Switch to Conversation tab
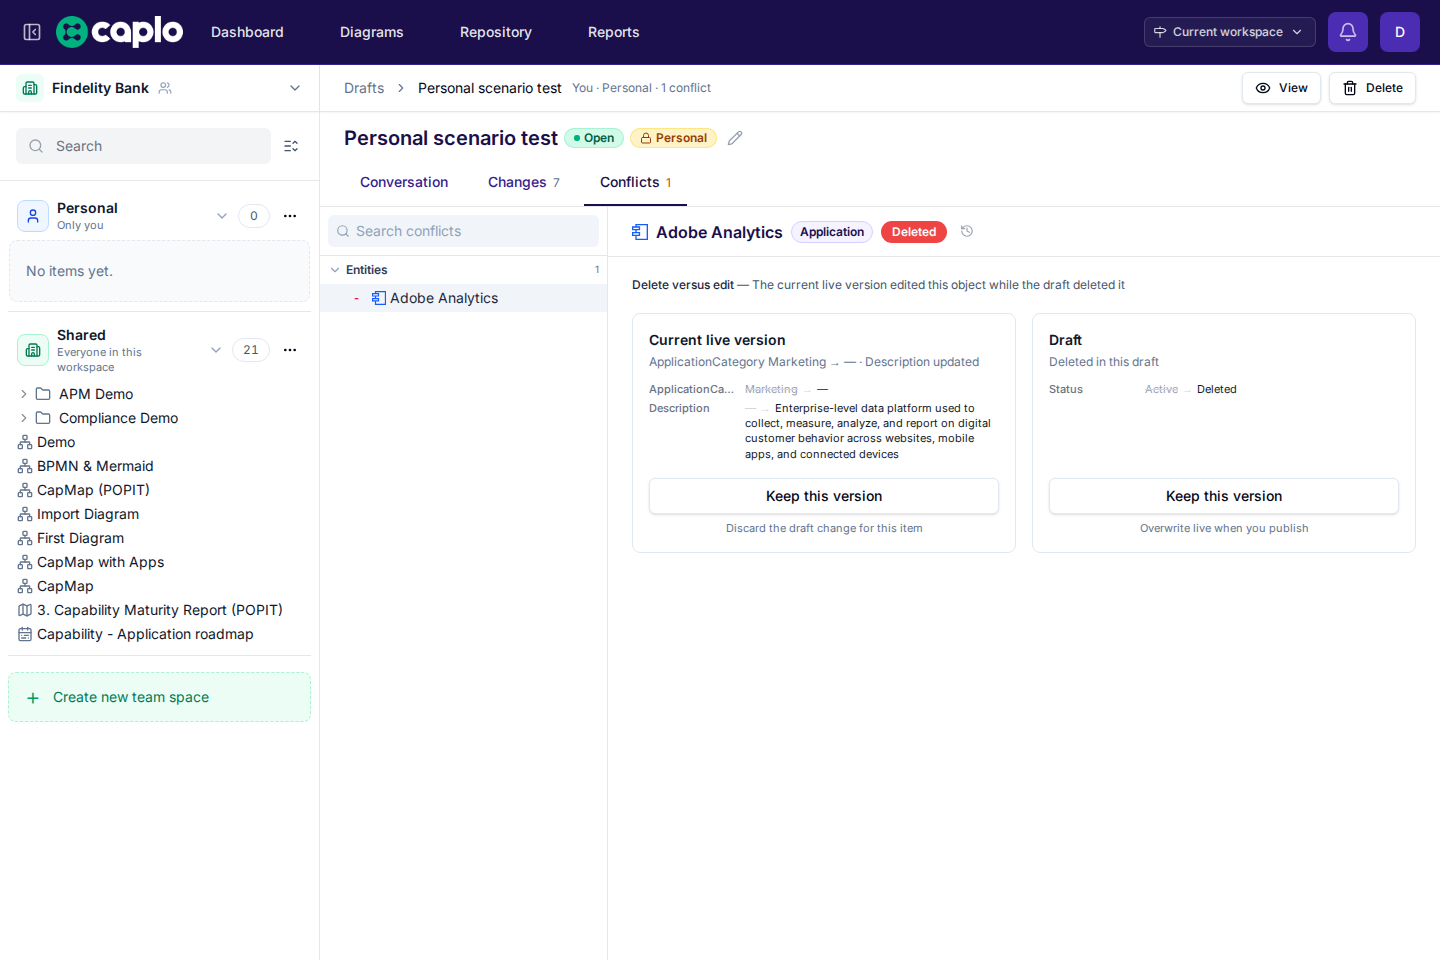1440x960 pixels. [x=404, y=182]
